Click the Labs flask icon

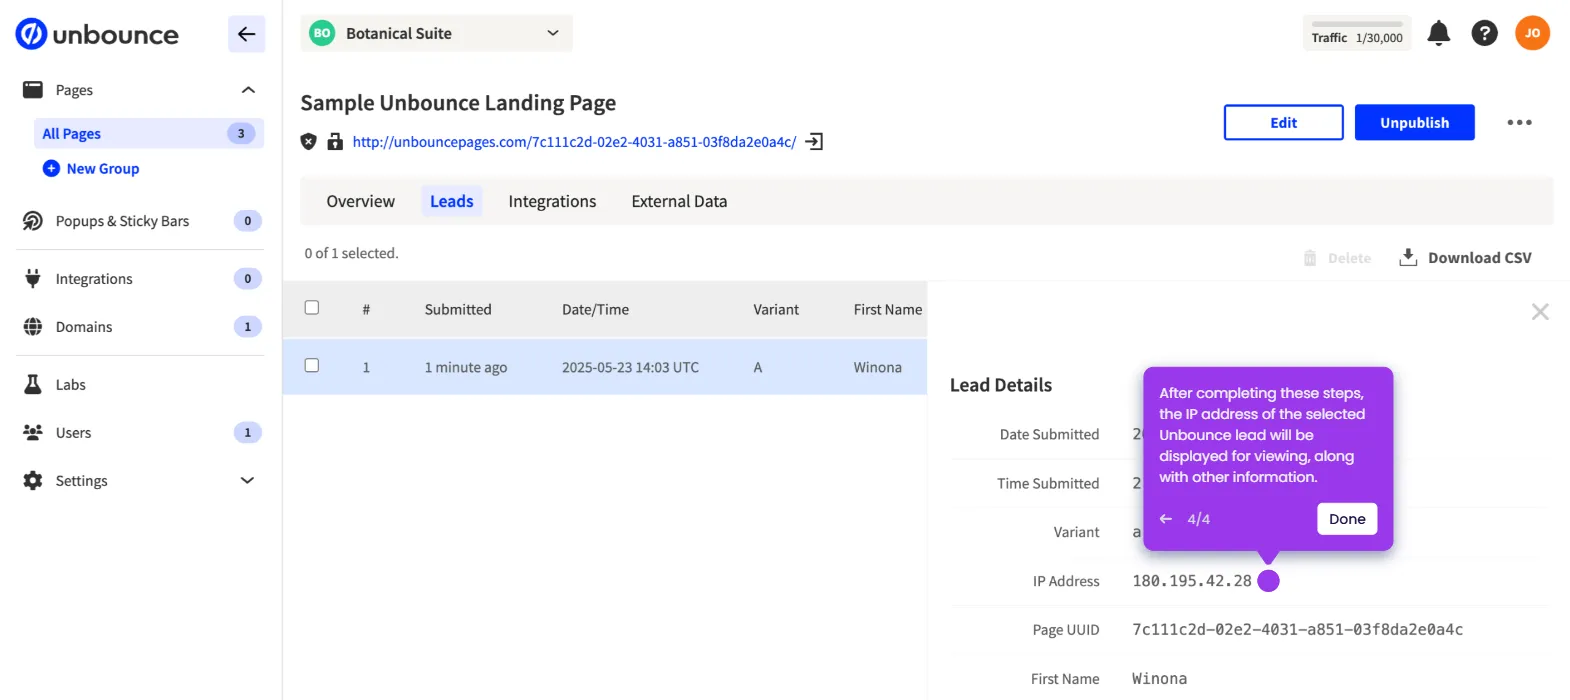tap(33, 385)
